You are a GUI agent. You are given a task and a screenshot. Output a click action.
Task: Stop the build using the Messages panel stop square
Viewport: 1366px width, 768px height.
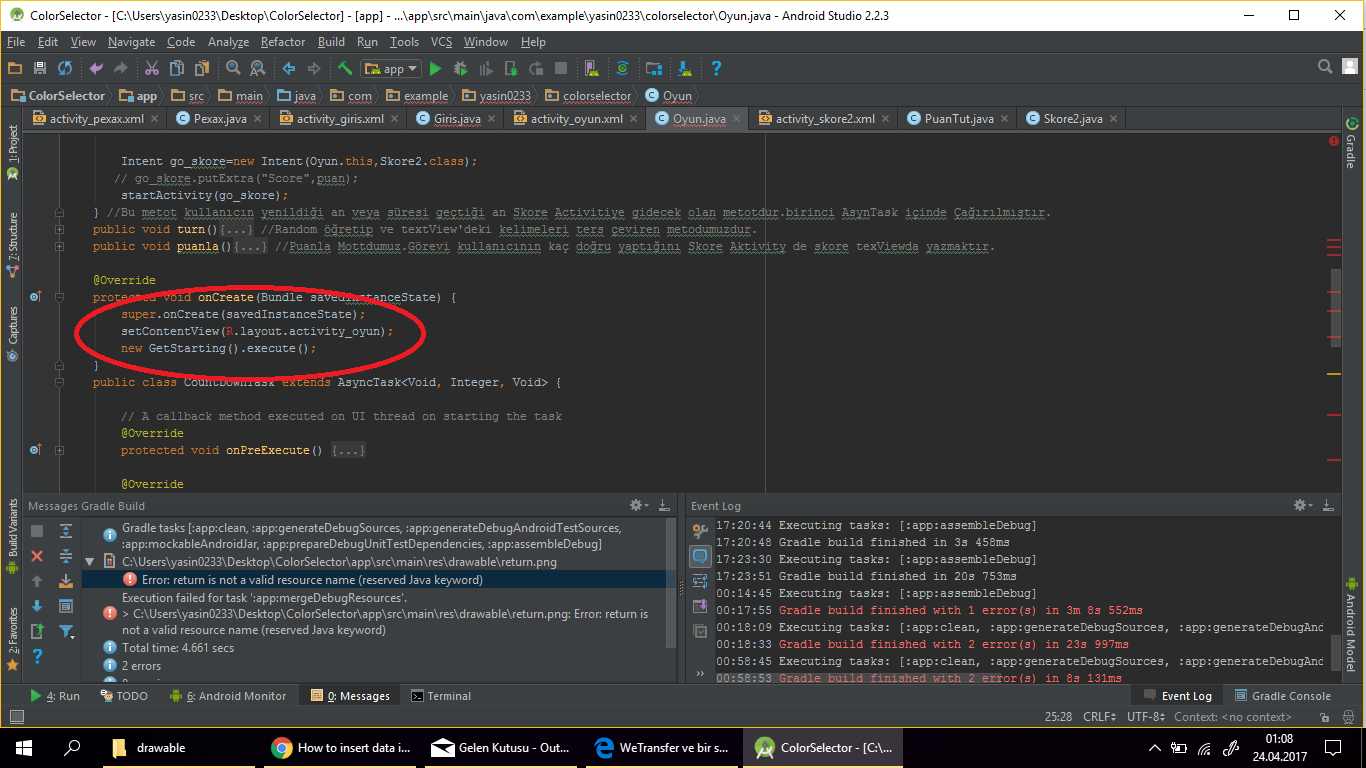[37, 531]
